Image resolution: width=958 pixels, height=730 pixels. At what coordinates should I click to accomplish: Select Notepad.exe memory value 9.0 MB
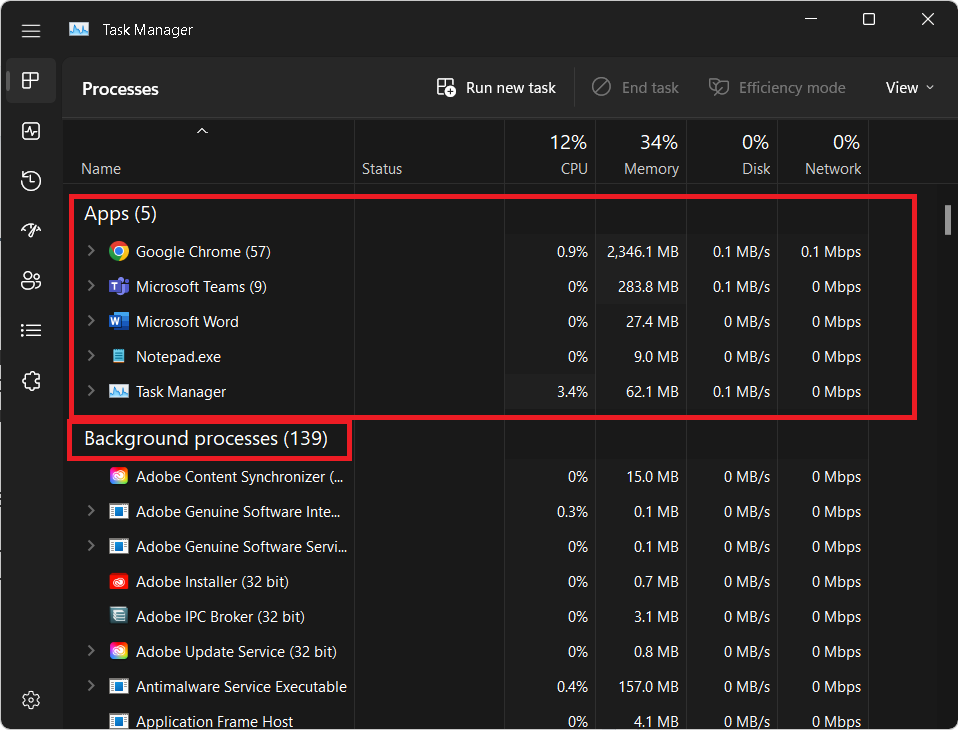point(656,357)
